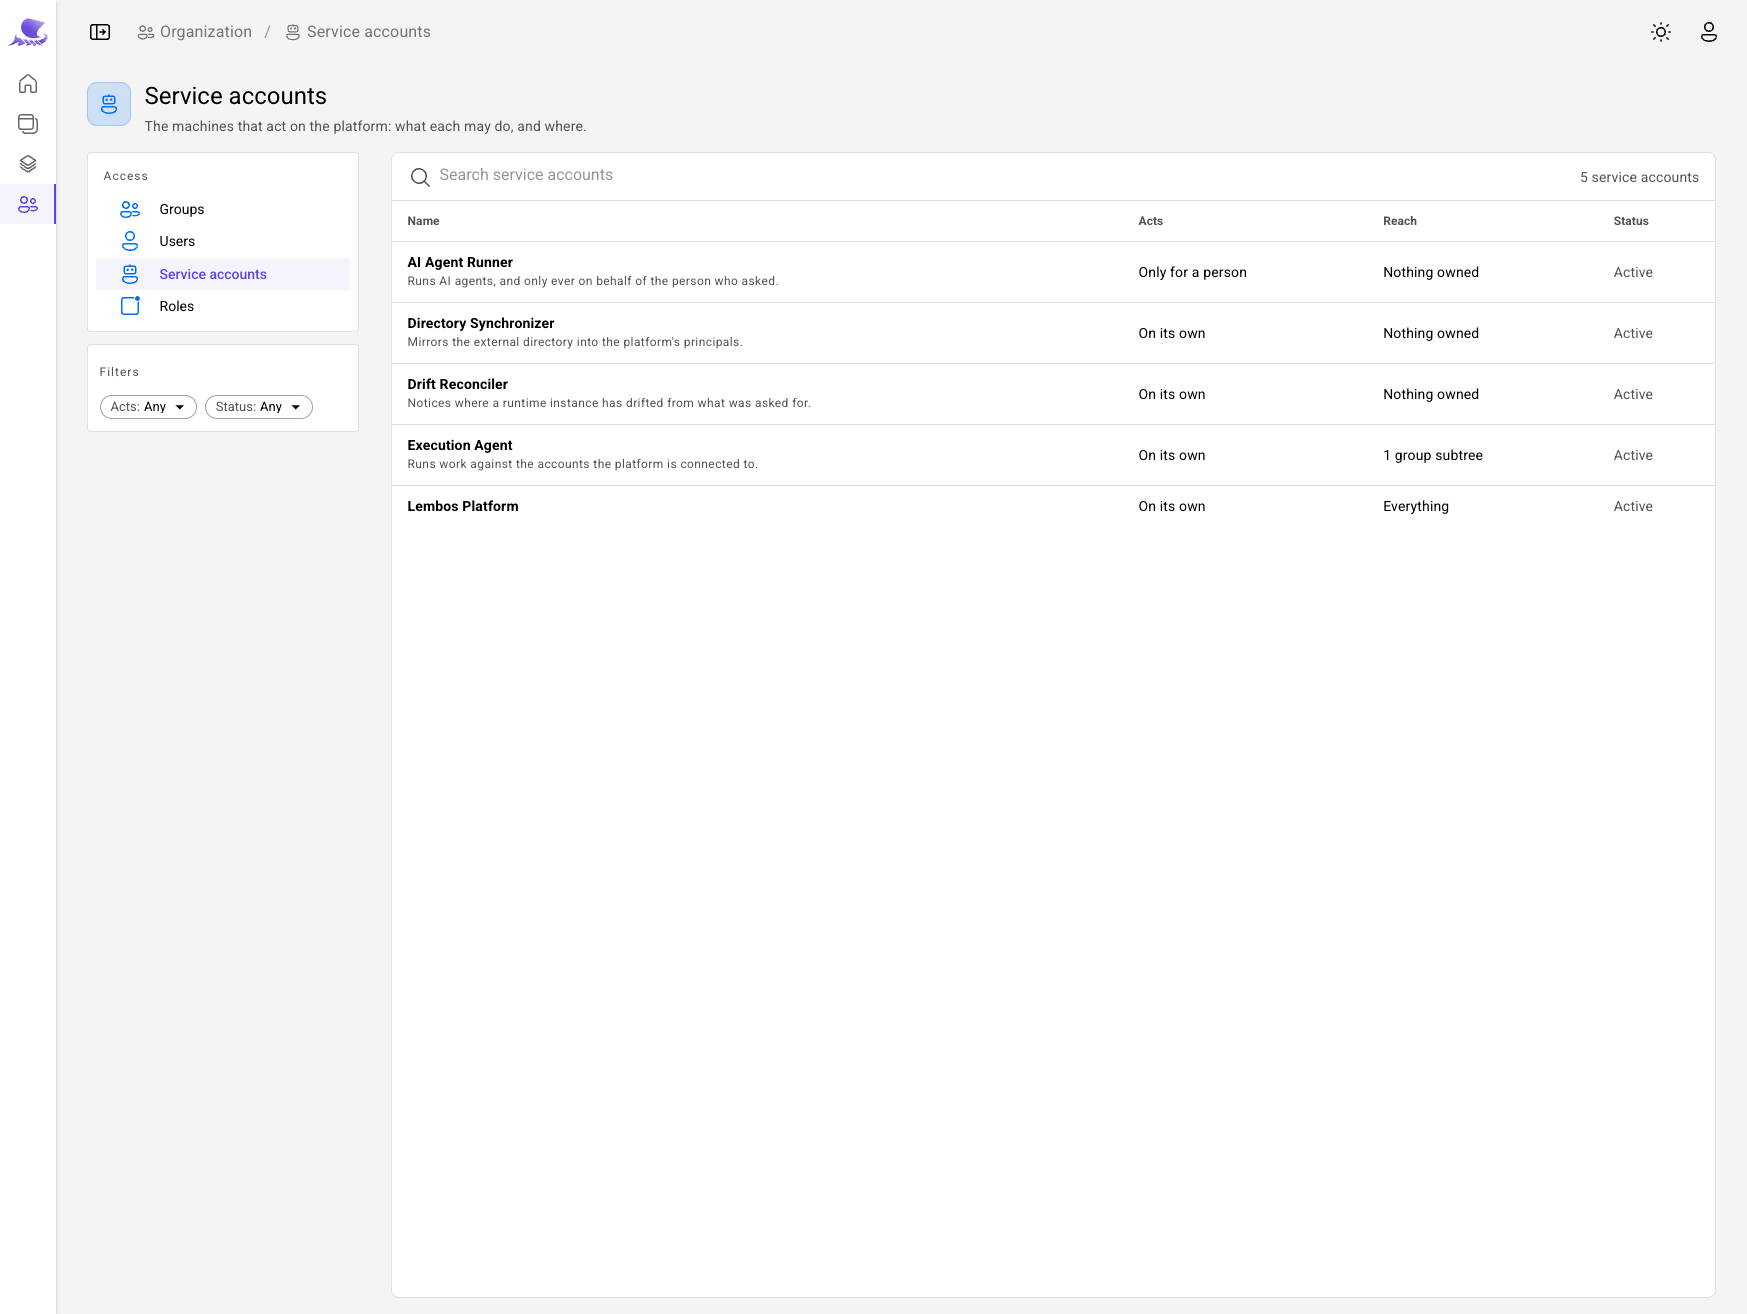Screen dimensions: 1747x1314
Task: Open Users in Access menu
Action: click(223, 241)
